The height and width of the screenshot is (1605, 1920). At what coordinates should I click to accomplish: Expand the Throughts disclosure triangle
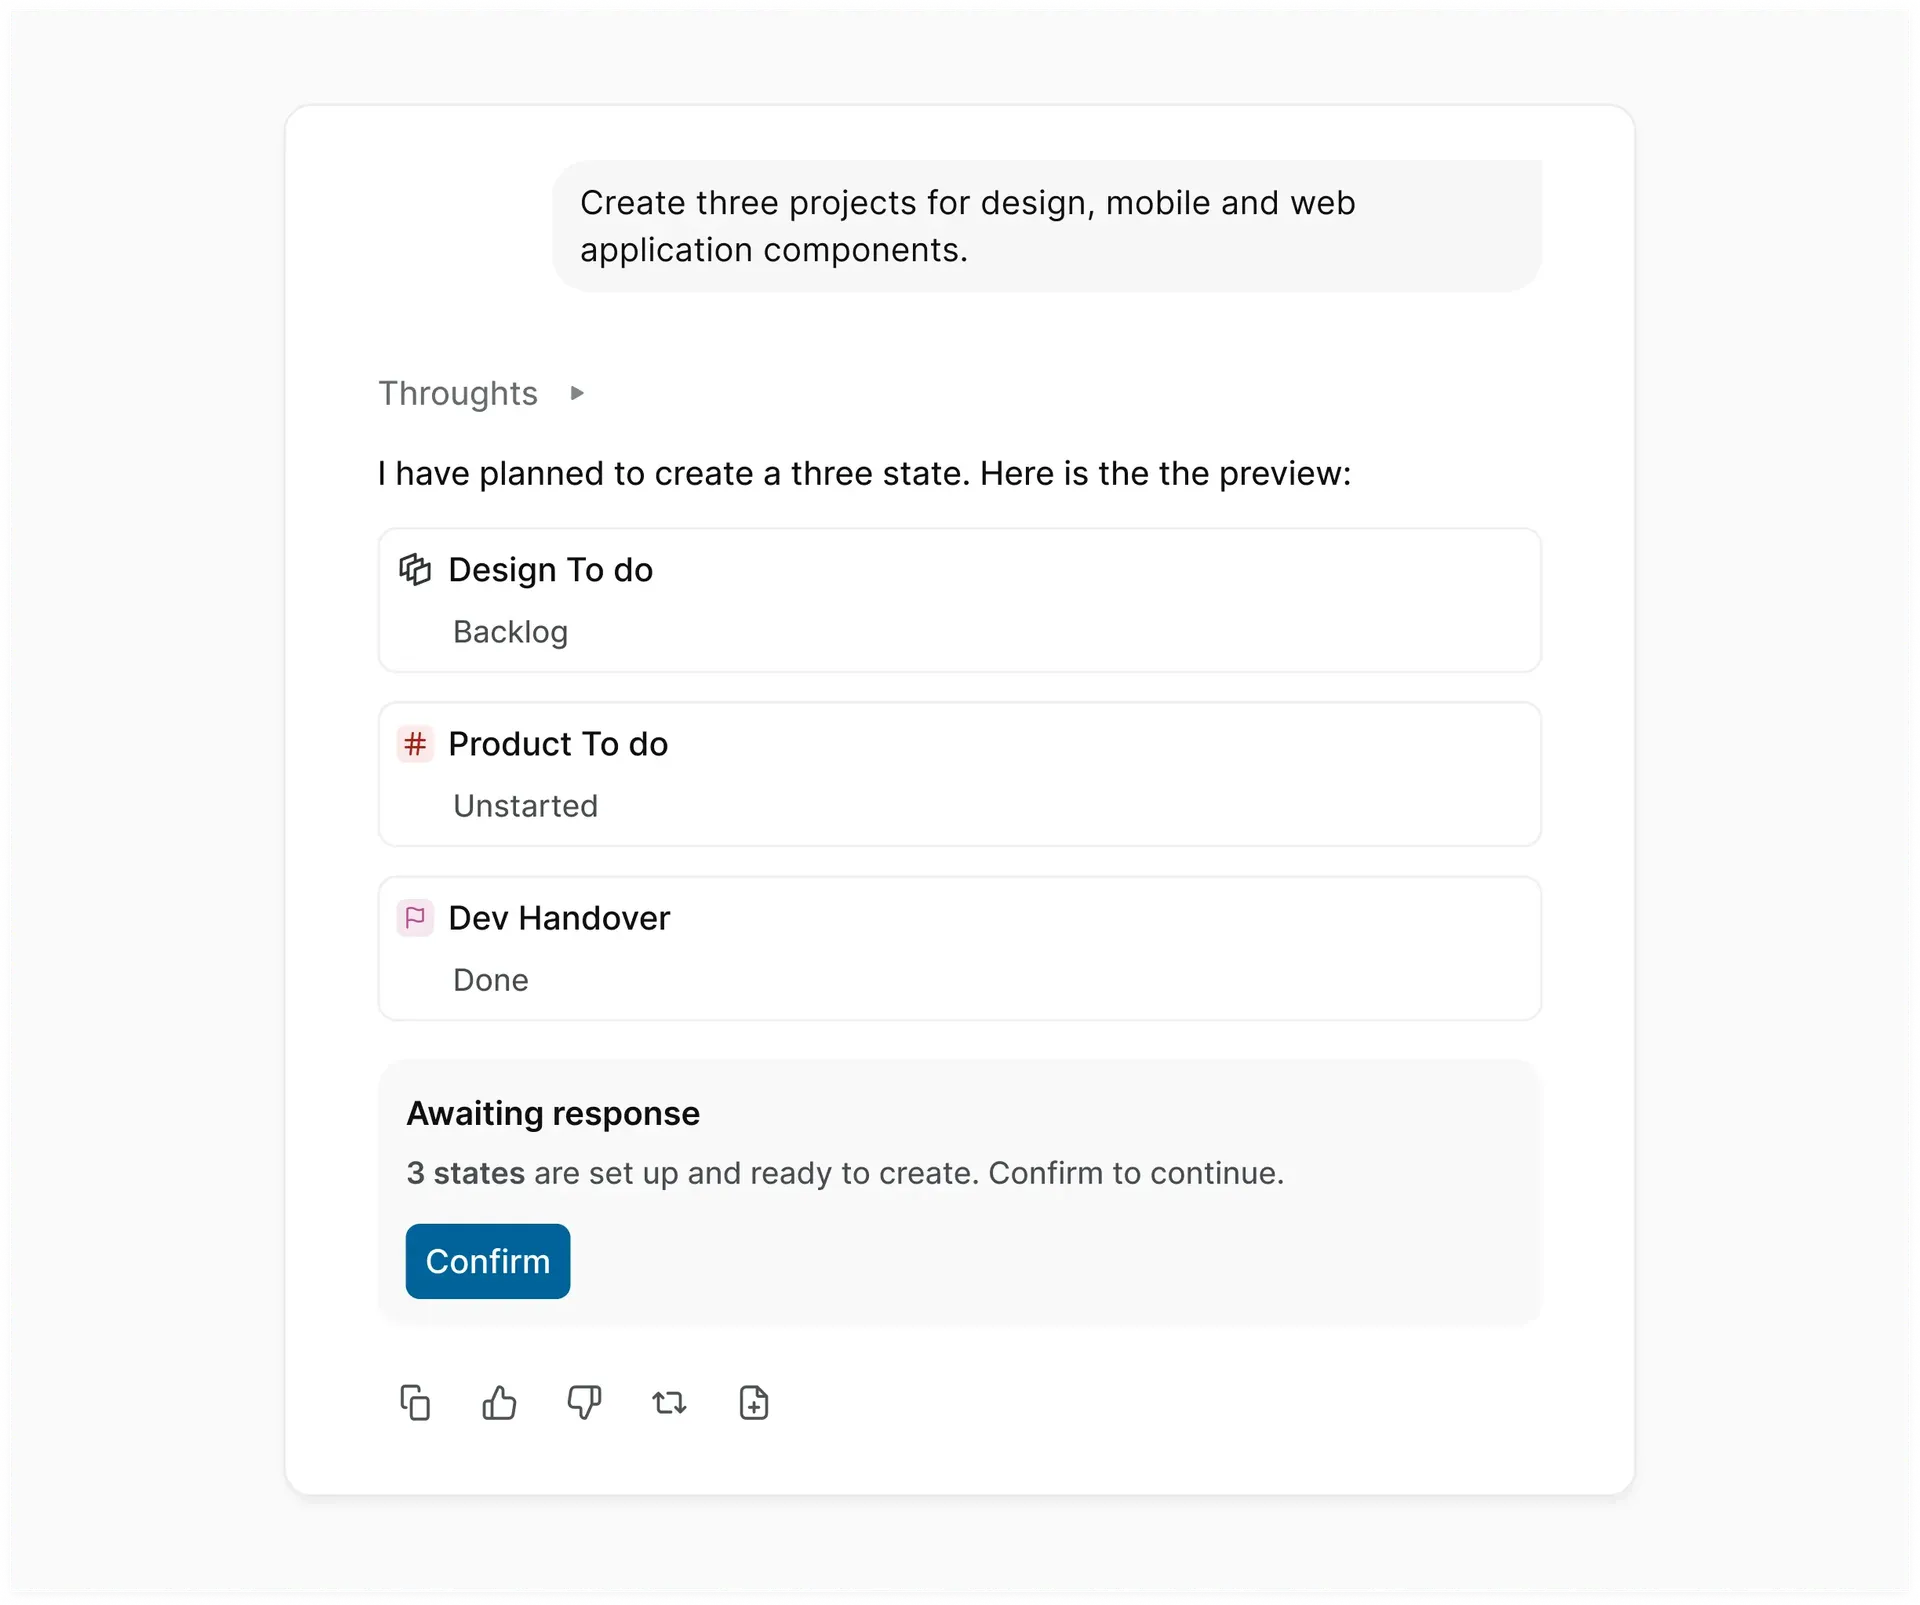click(577, 393)
